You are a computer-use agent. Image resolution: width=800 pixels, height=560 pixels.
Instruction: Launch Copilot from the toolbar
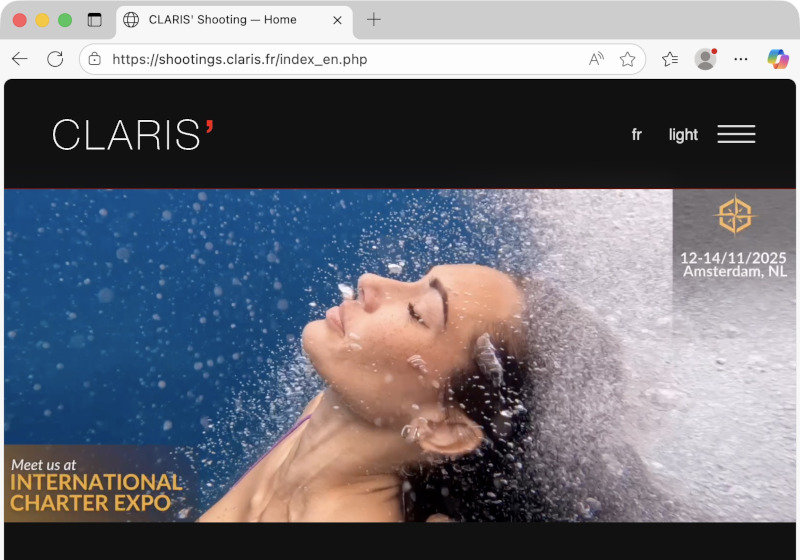777,59
